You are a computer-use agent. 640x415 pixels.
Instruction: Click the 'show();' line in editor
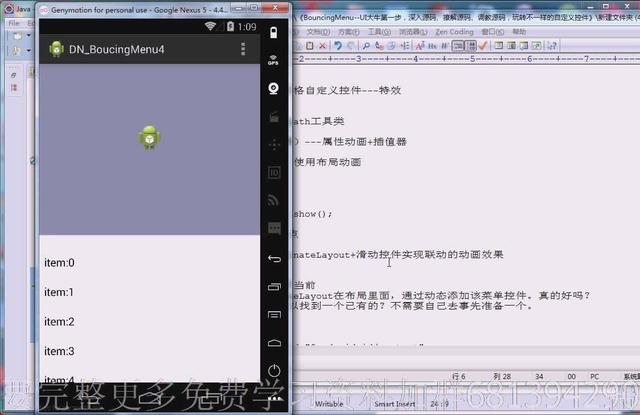313,214
